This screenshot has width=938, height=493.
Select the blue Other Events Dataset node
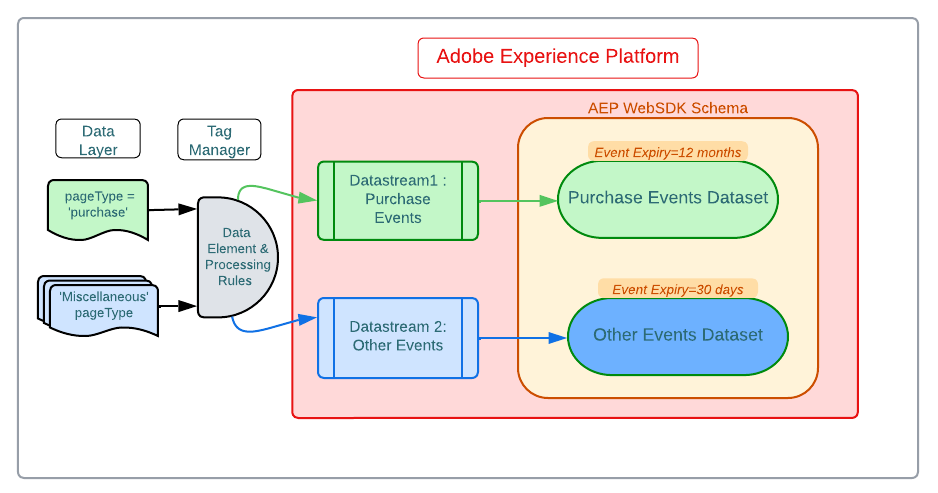pos(677,336)
